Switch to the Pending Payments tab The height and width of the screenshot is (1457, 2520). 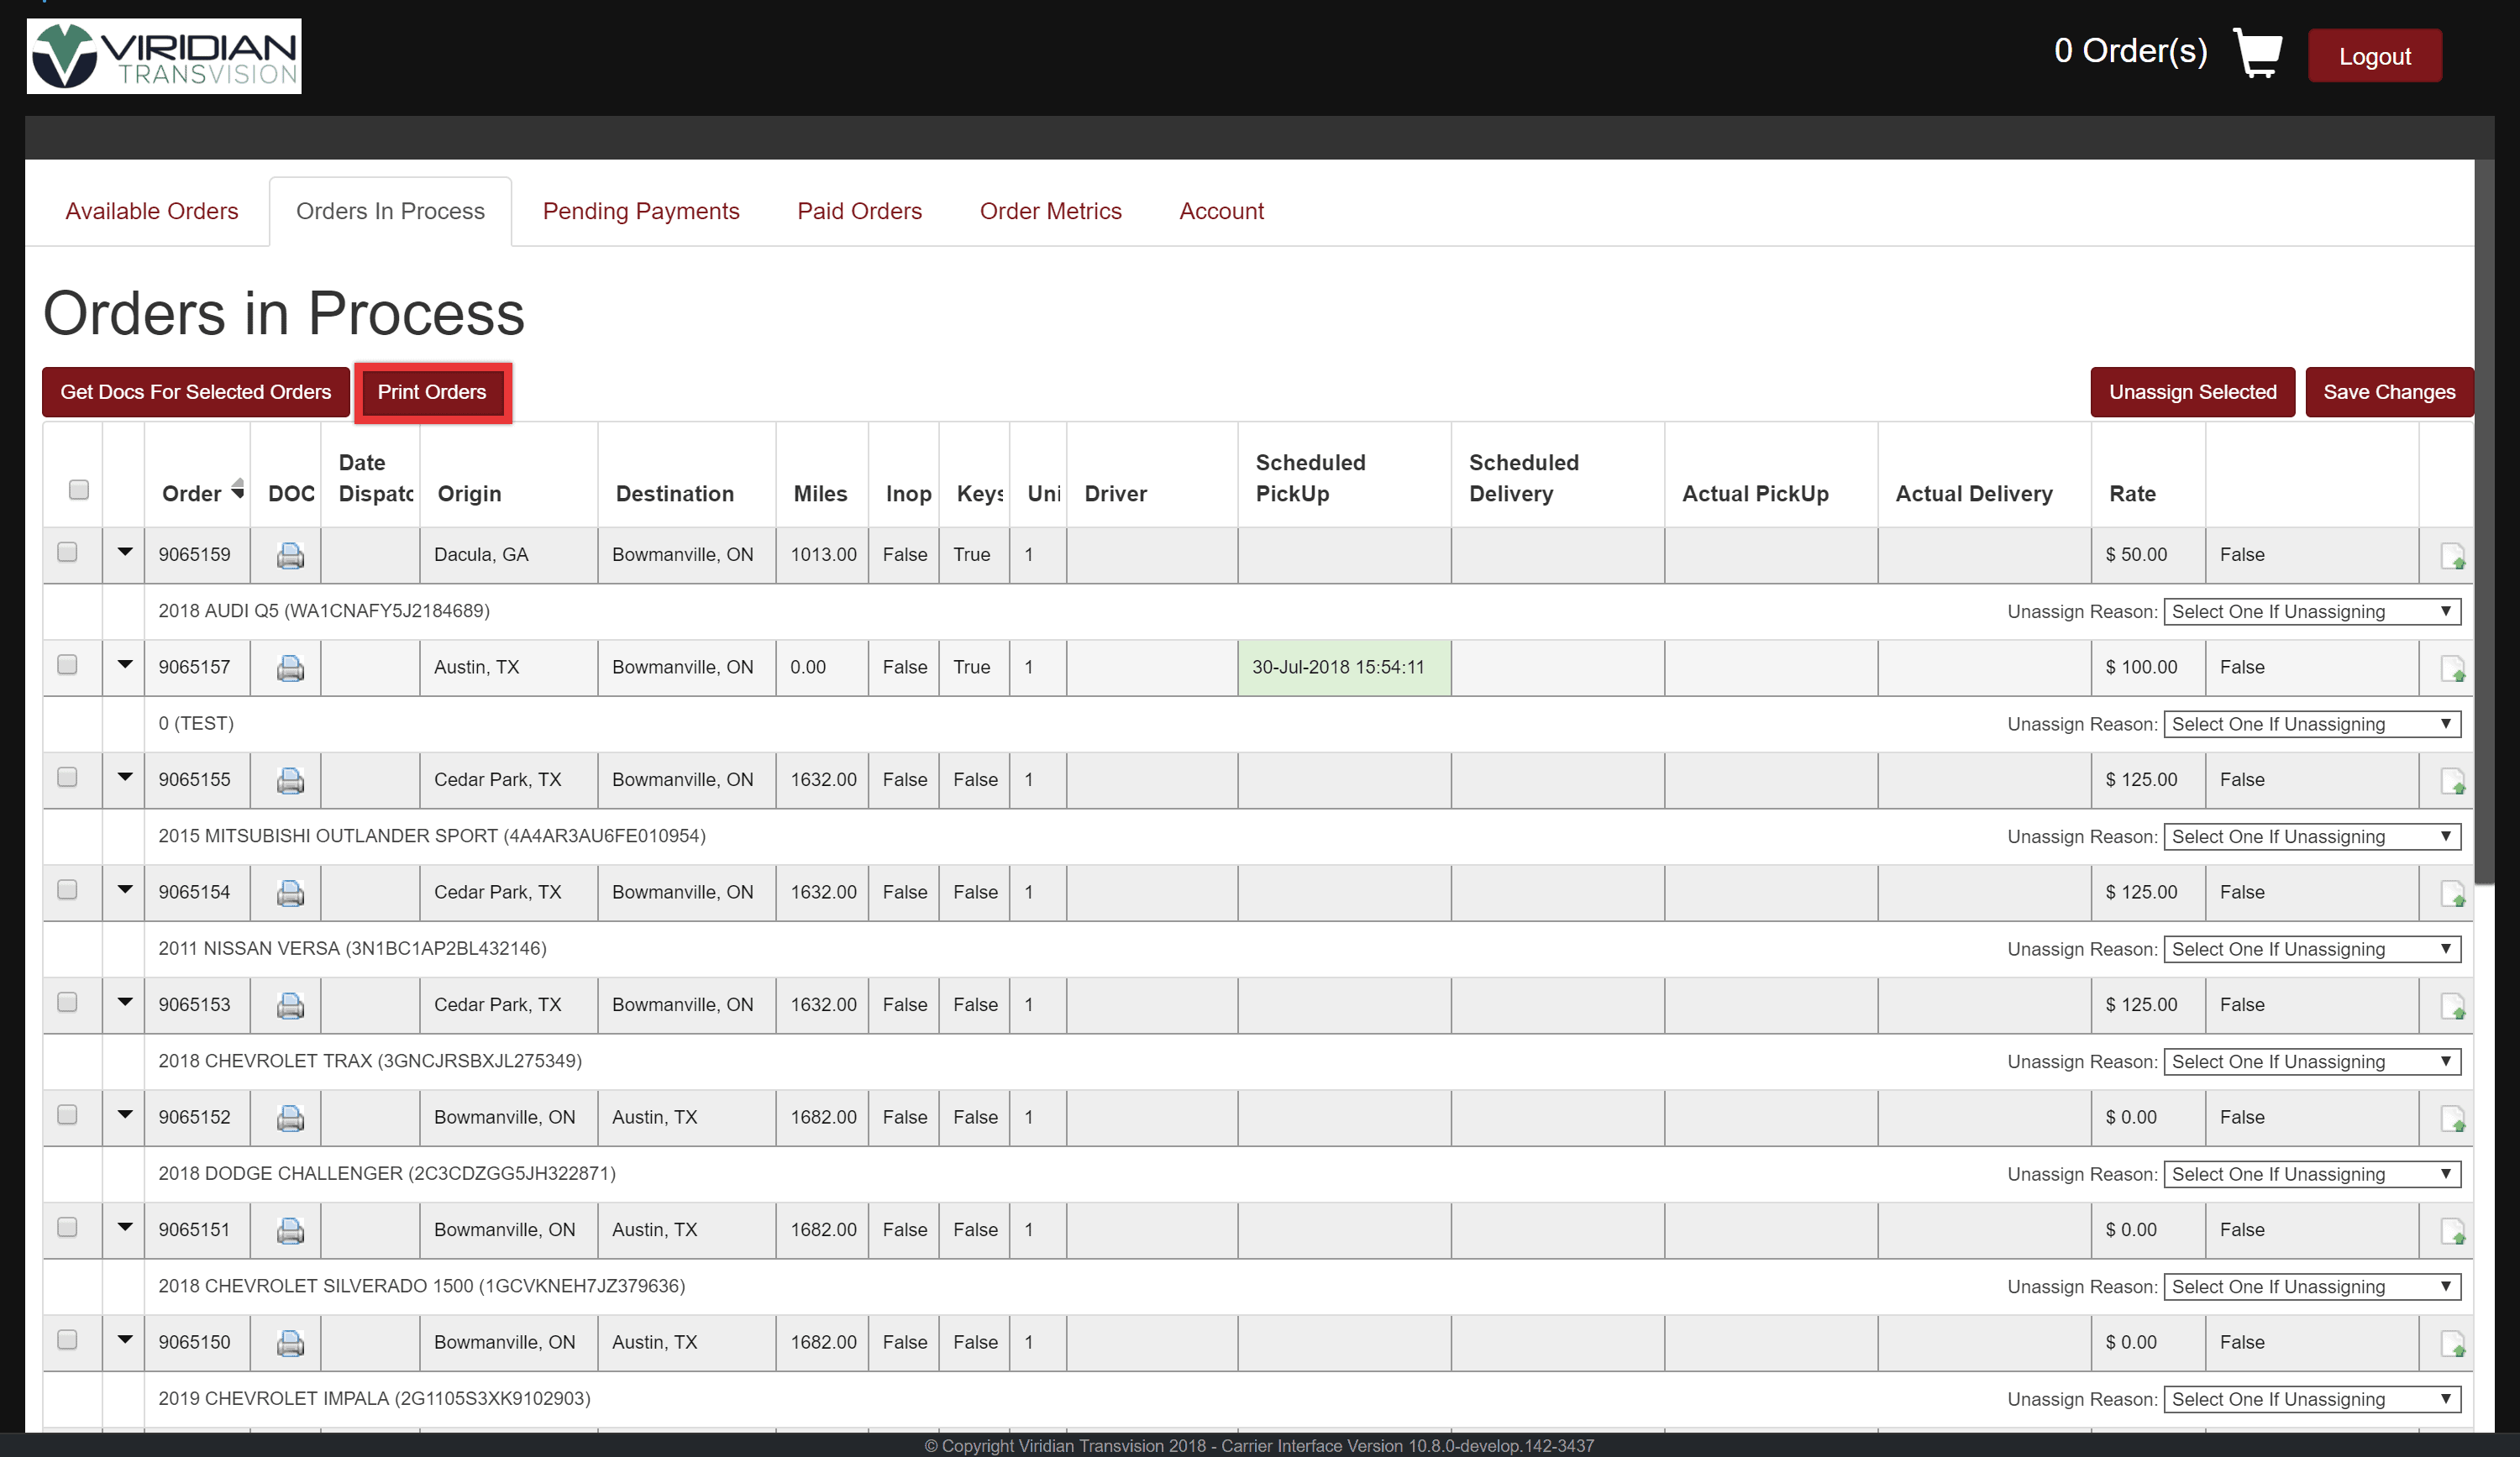point(640,211)
